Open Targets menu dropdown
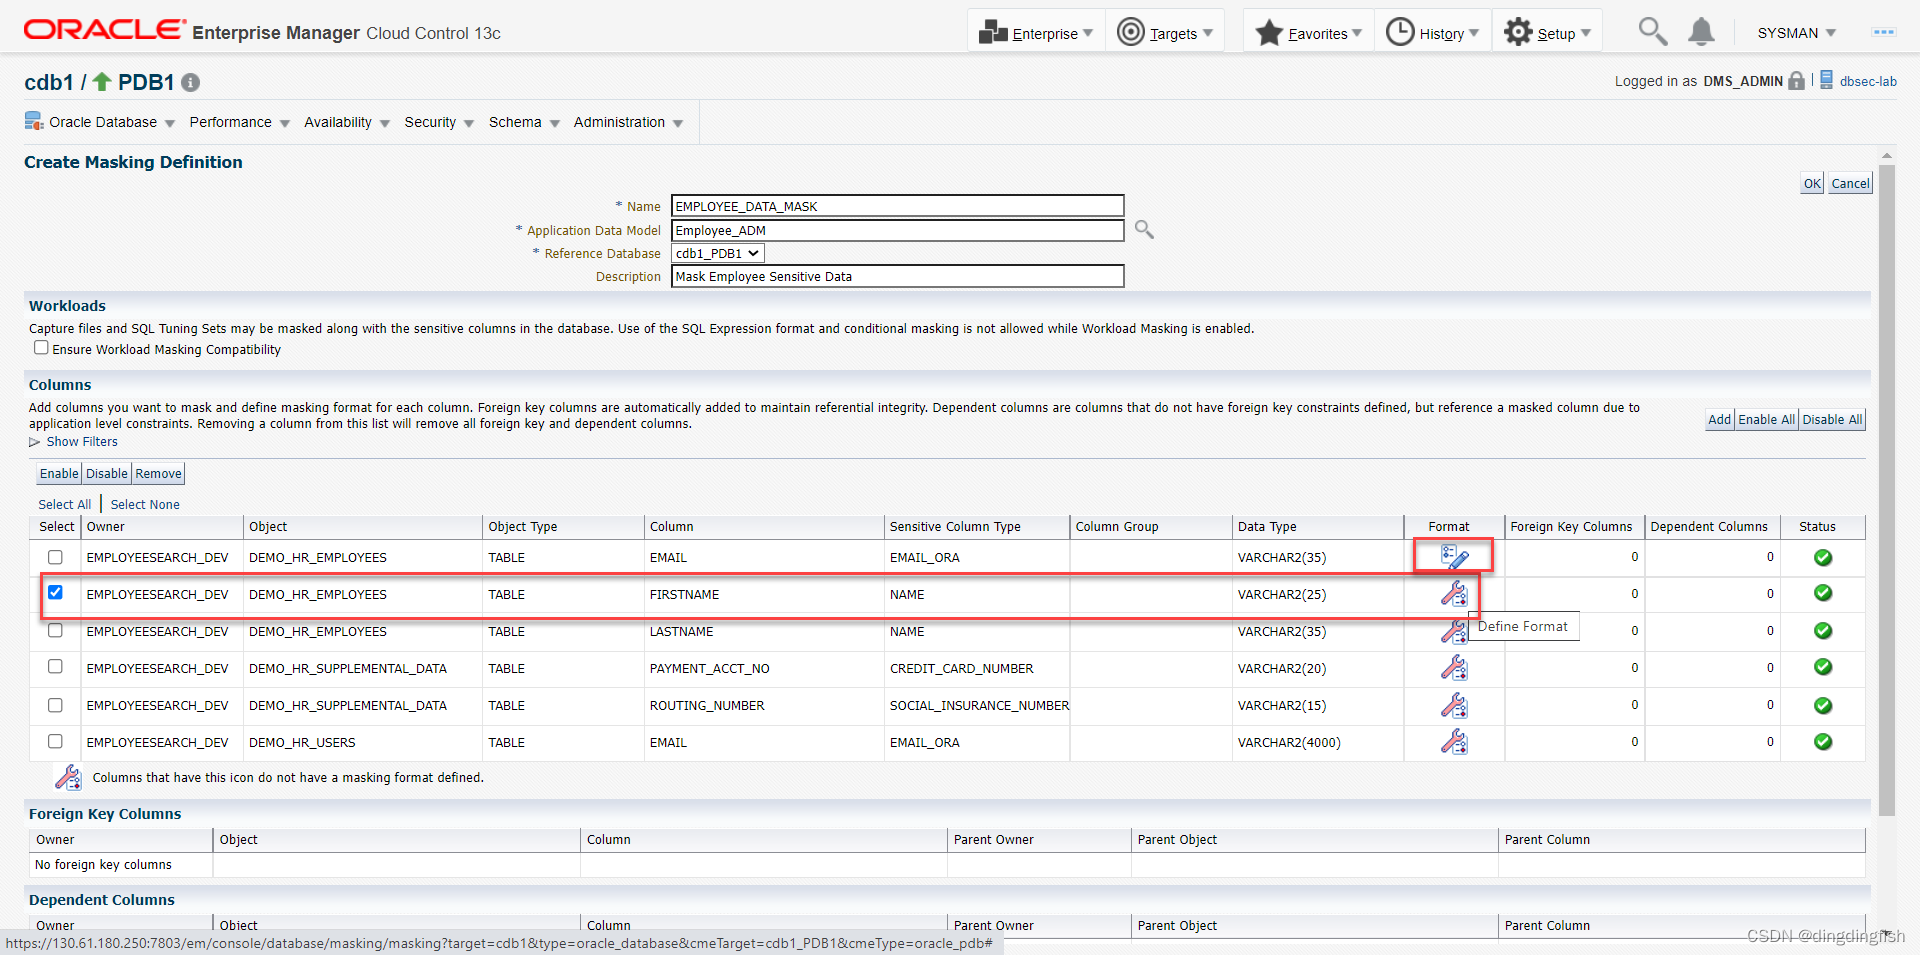Viewport: 1920px width, 955px height. point(1165,32)
